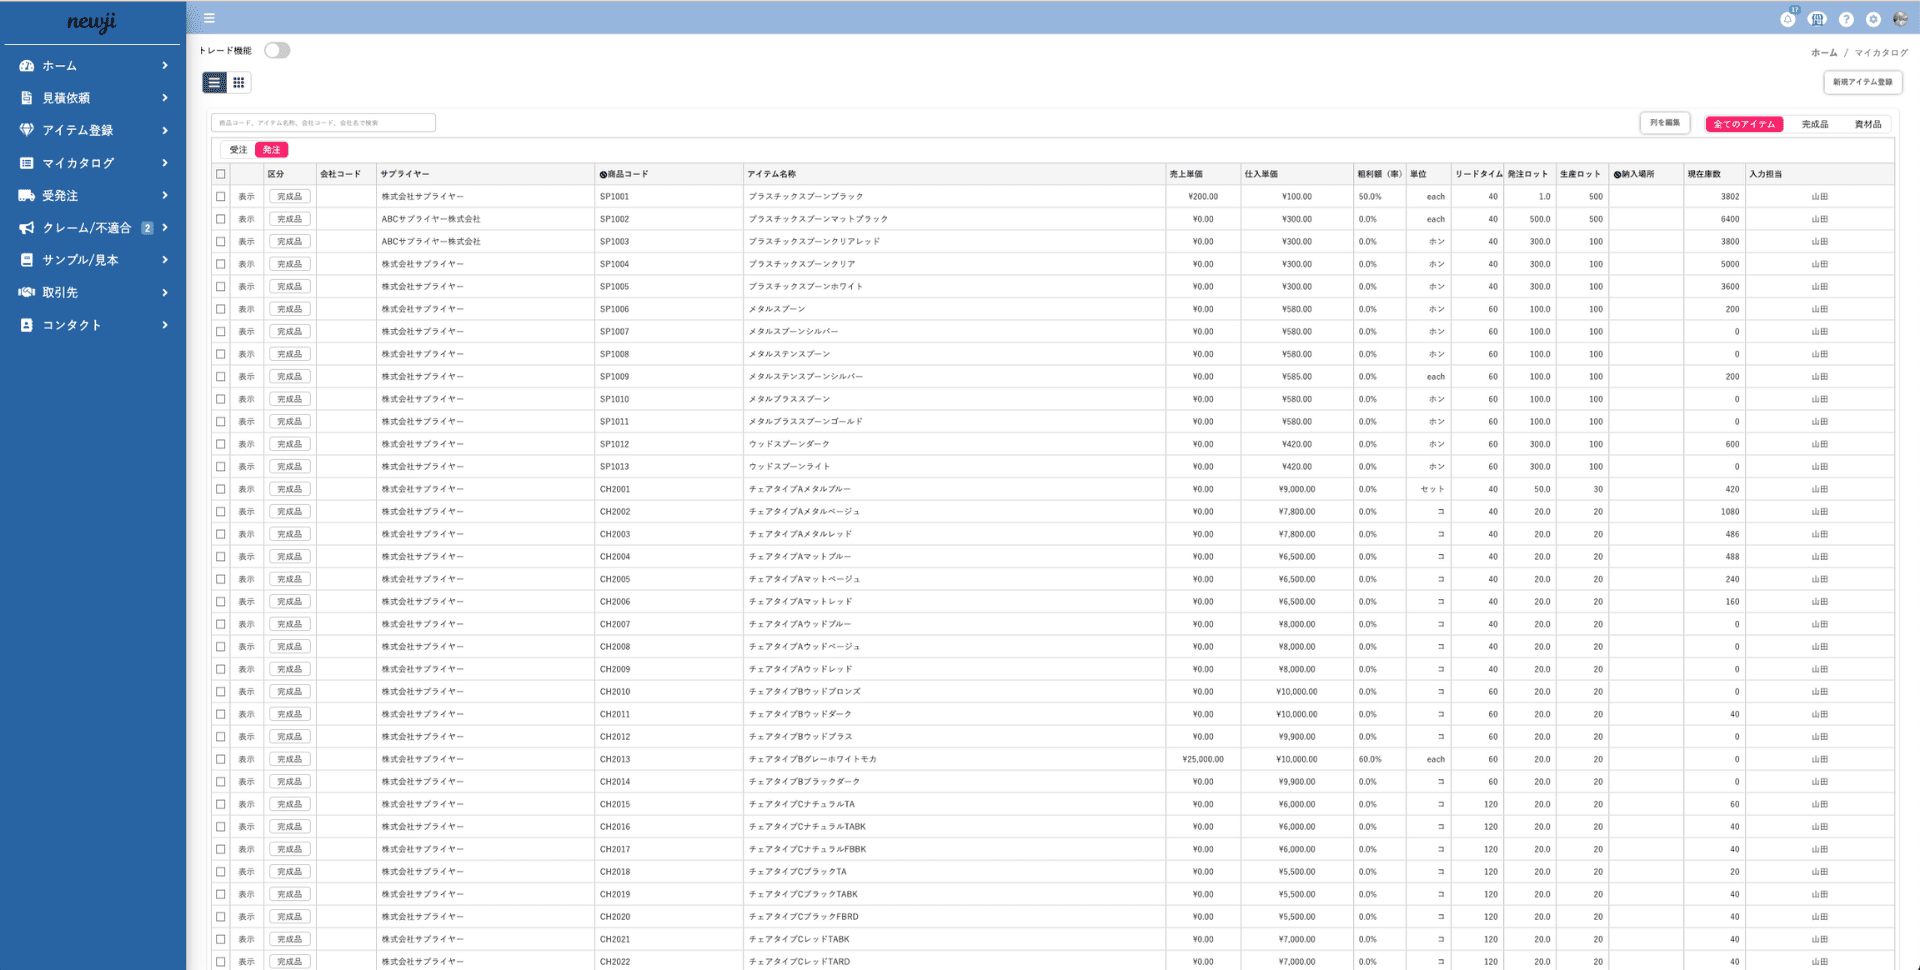Click the item search input field

[323, 123]
